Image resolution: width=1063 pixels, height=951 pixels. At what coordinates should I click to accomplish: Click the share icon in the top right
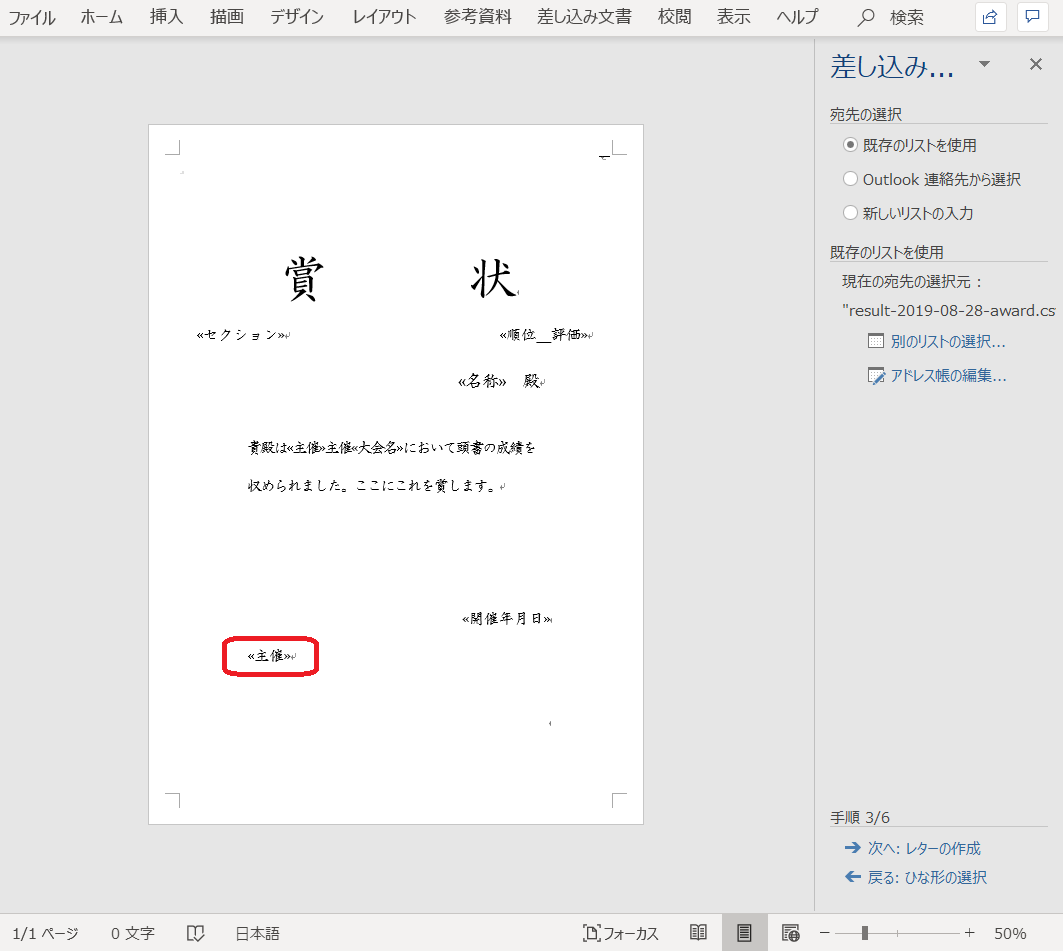pos(990,17)
